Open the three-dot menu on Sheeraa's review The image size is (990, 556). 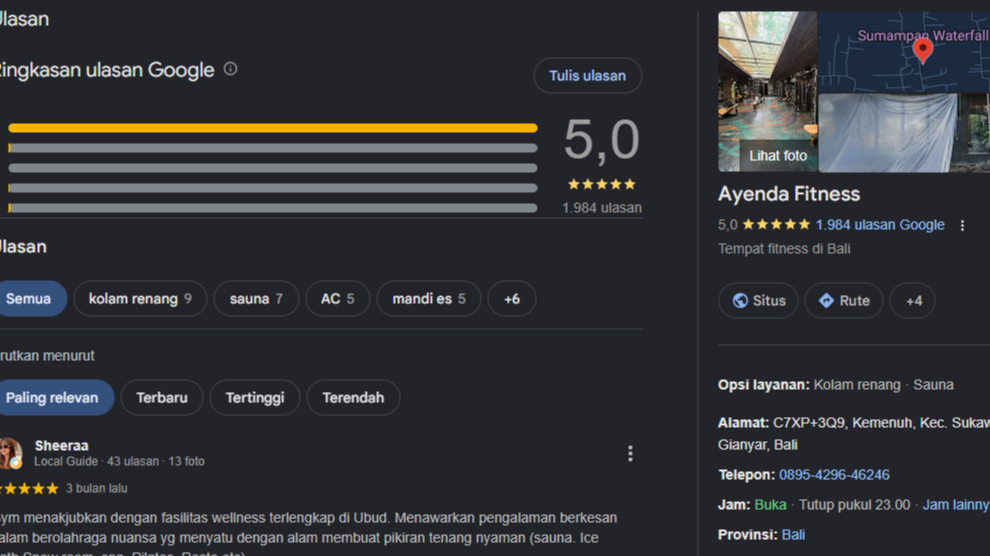tap(629, 454)
